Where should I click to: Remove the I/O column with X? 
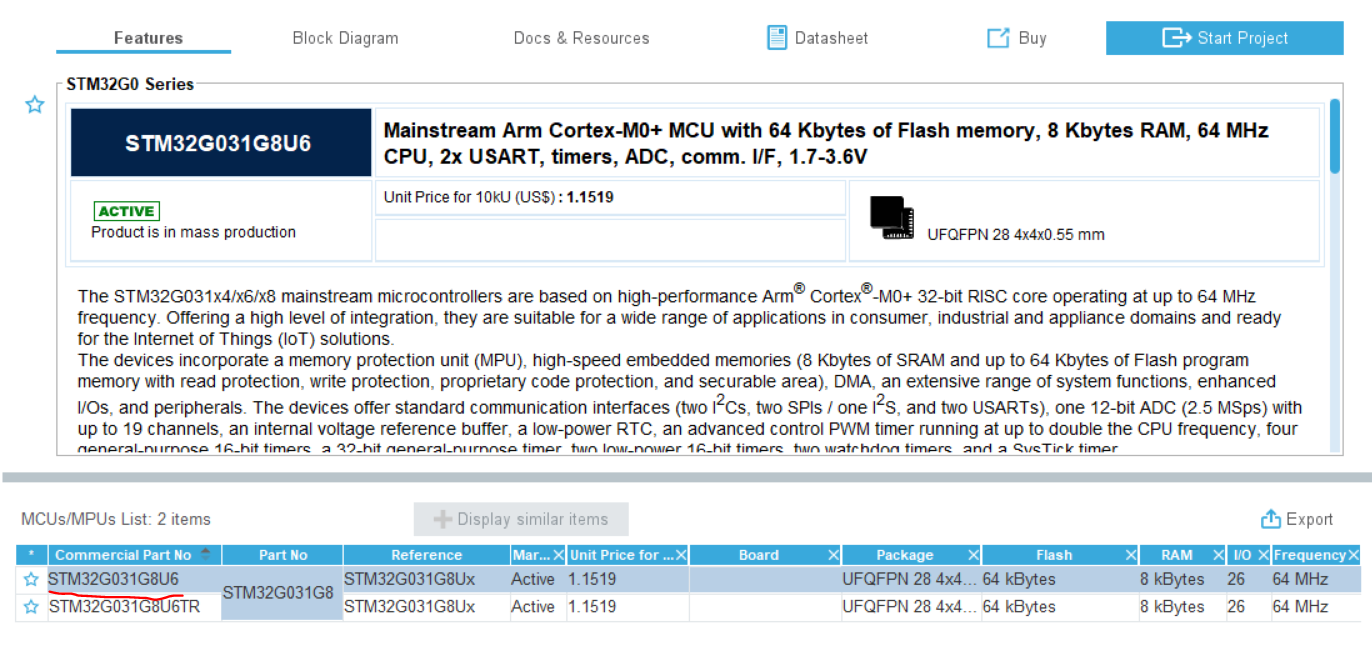[x=1263, y=555]
